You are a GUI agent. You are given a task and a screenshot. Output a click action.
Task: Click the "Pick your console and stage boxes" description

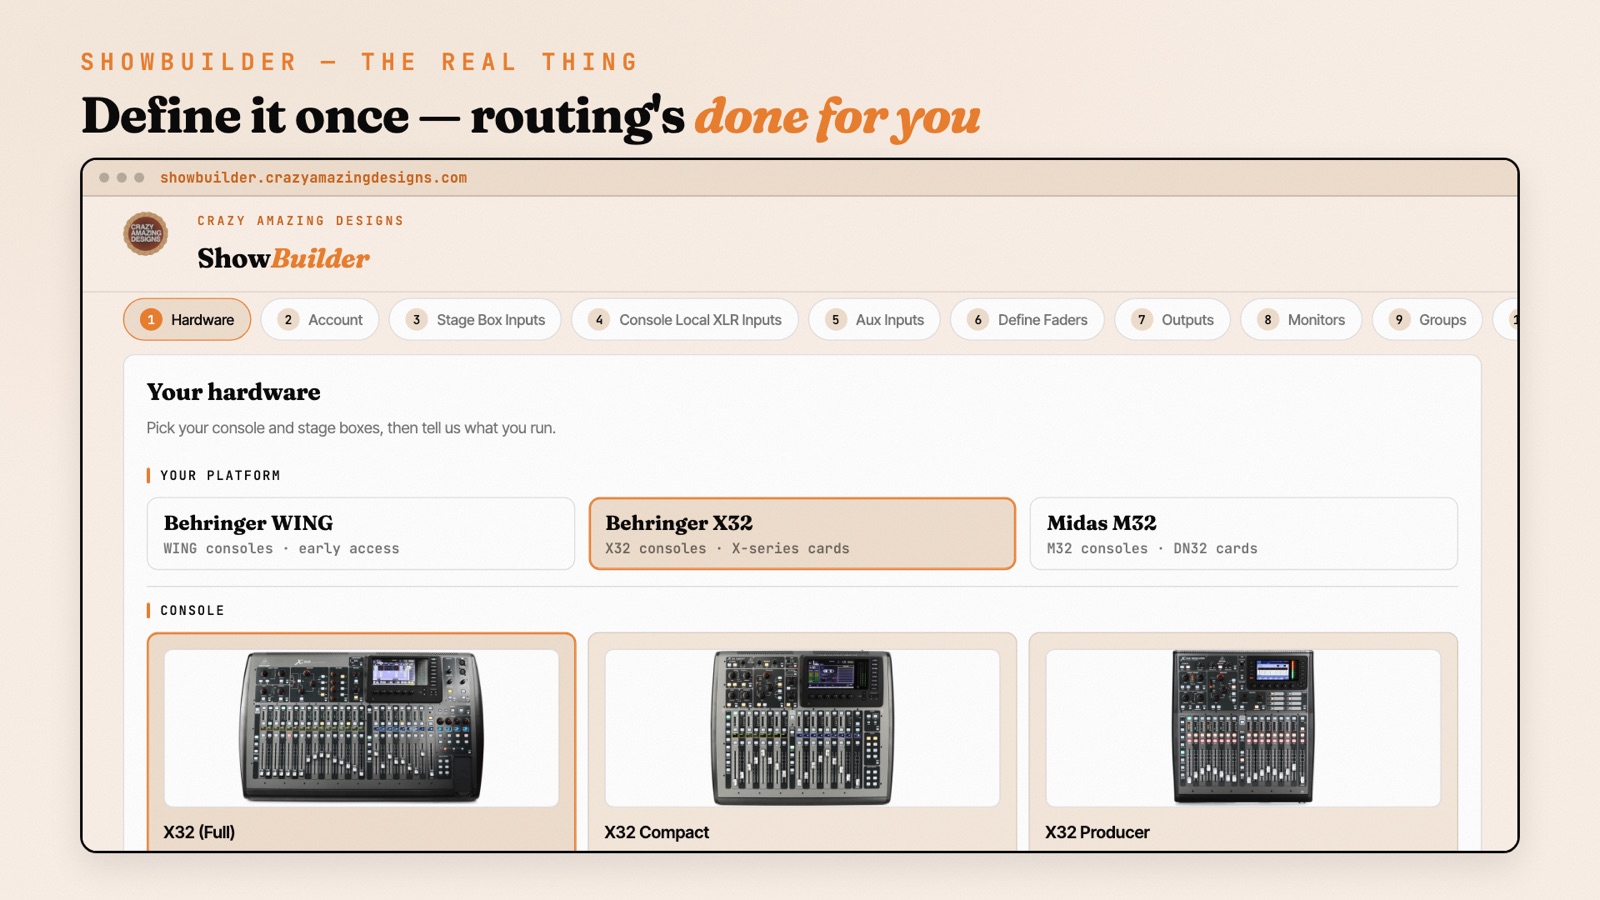point(351,428)
